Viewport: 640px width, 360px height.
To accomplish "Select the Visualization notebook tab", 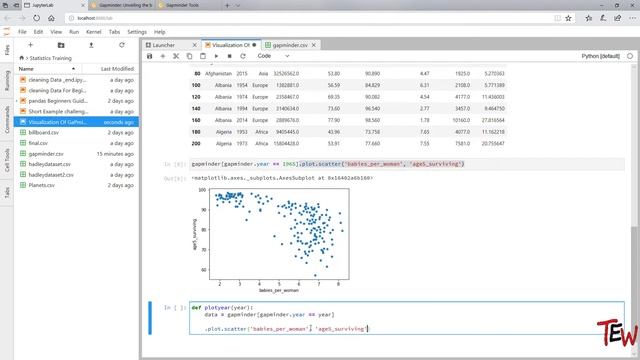I will [x=231, y=45].
